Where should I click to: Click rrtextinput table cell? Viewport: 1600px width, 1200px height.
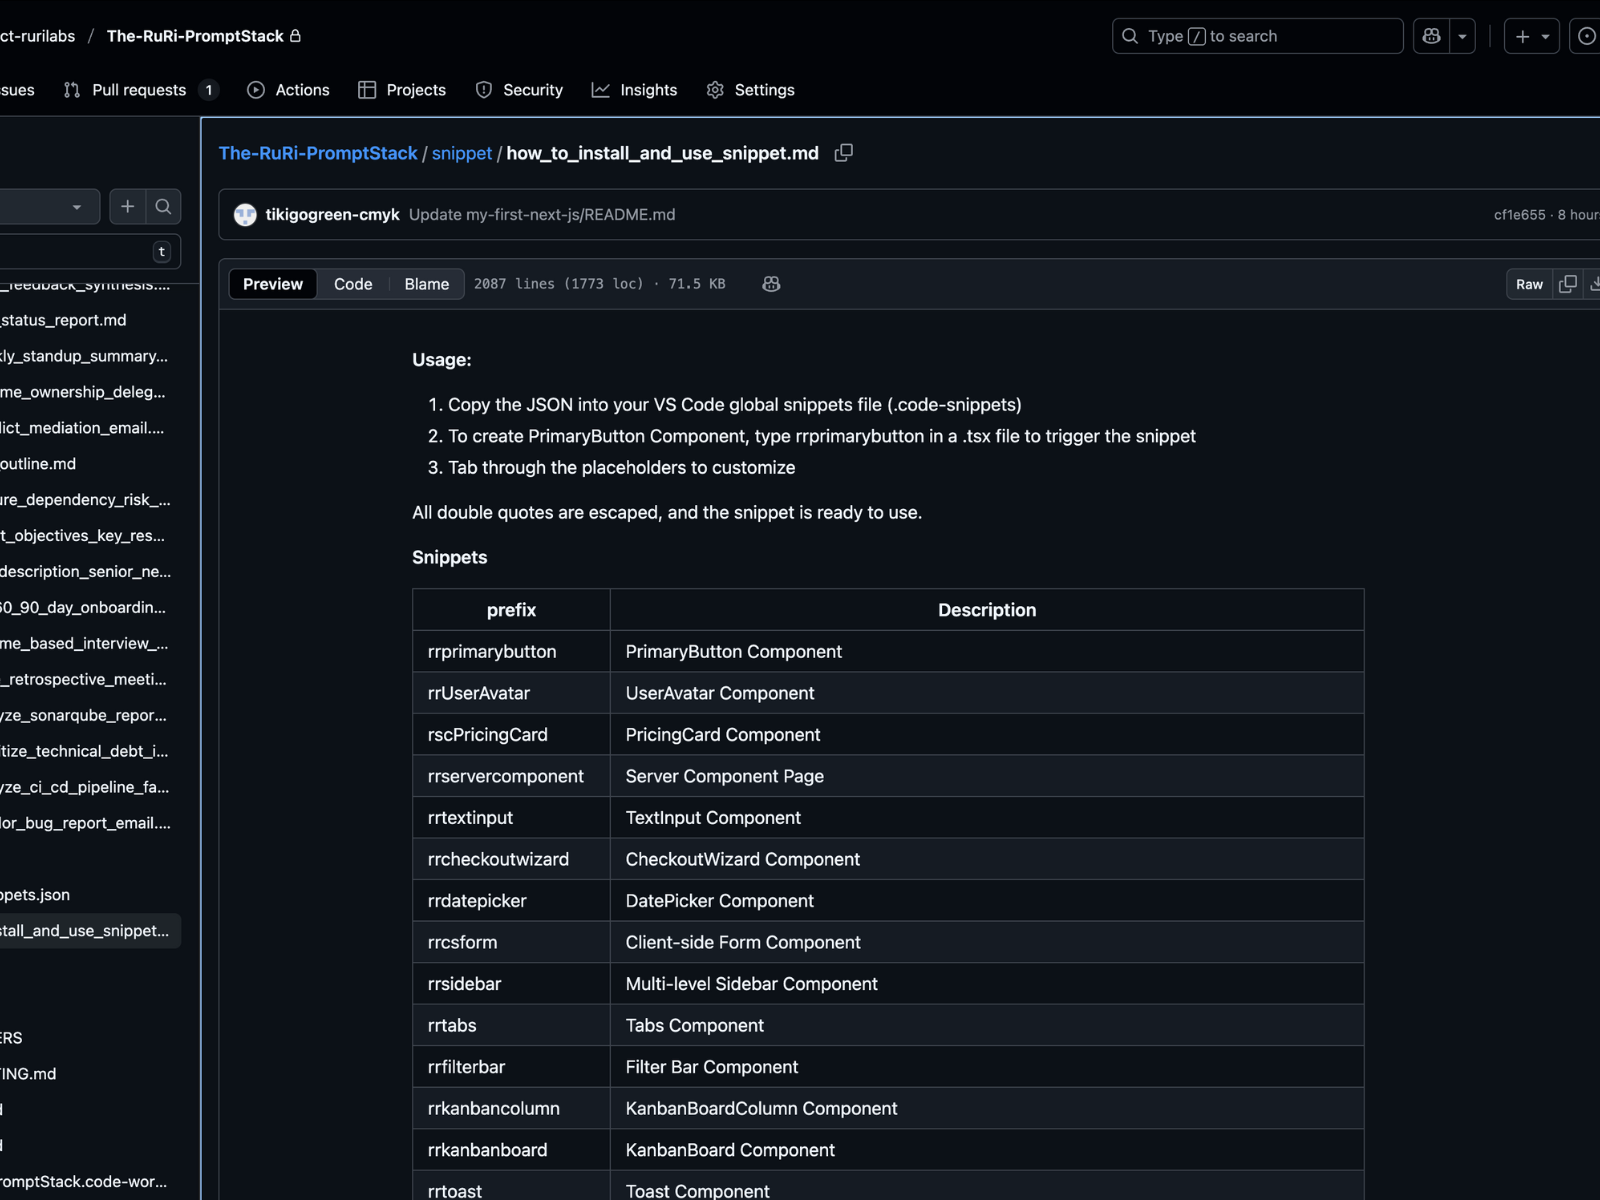point(511,818)
